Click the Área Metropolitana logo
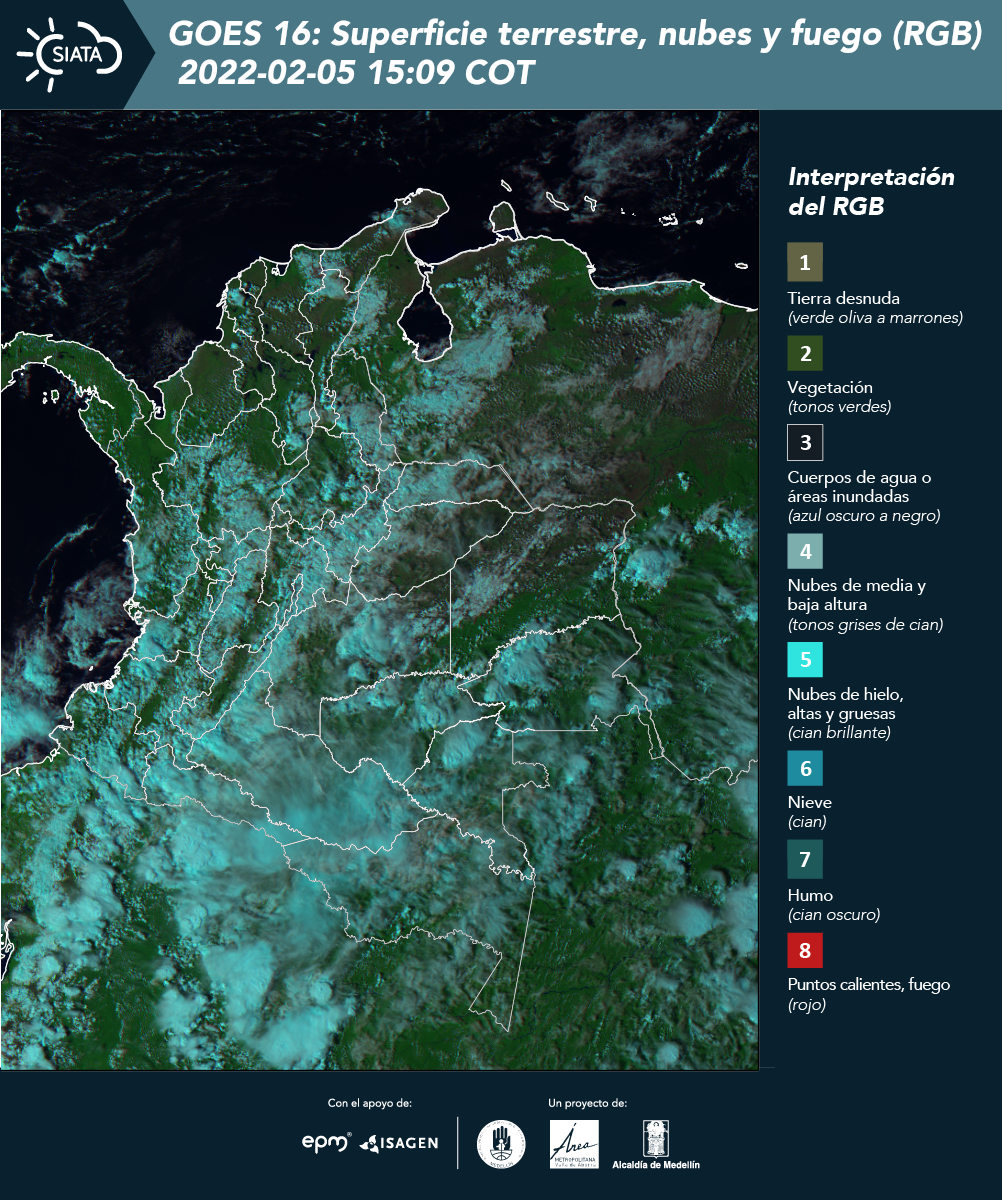 (x=575, y=1144)
